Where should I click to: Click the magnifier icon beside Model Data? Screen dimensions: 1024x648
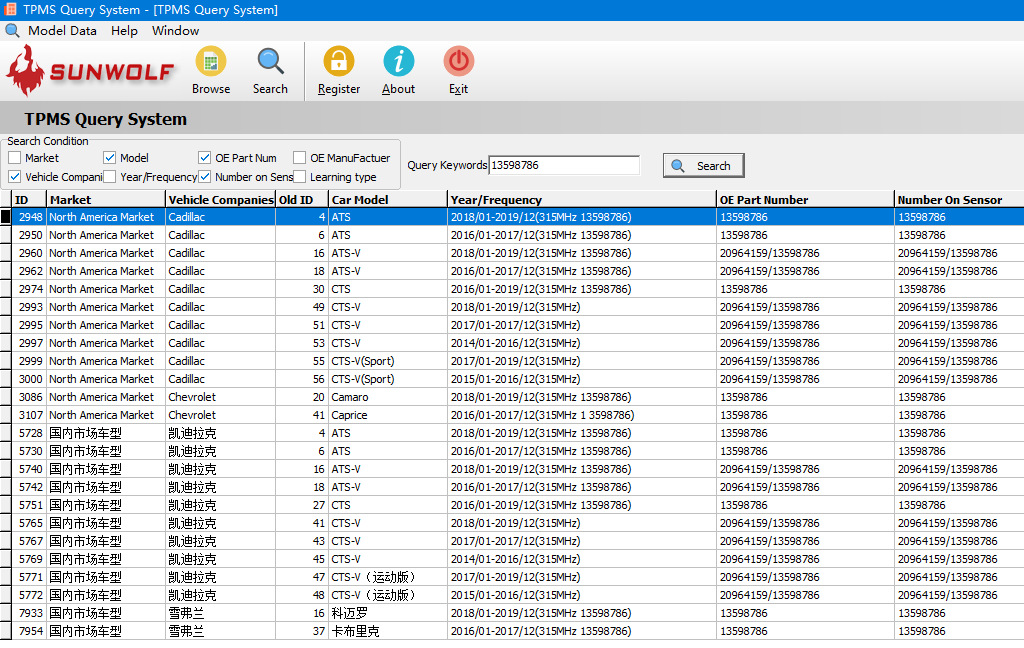pyautogui.click(x=12, y=31)
